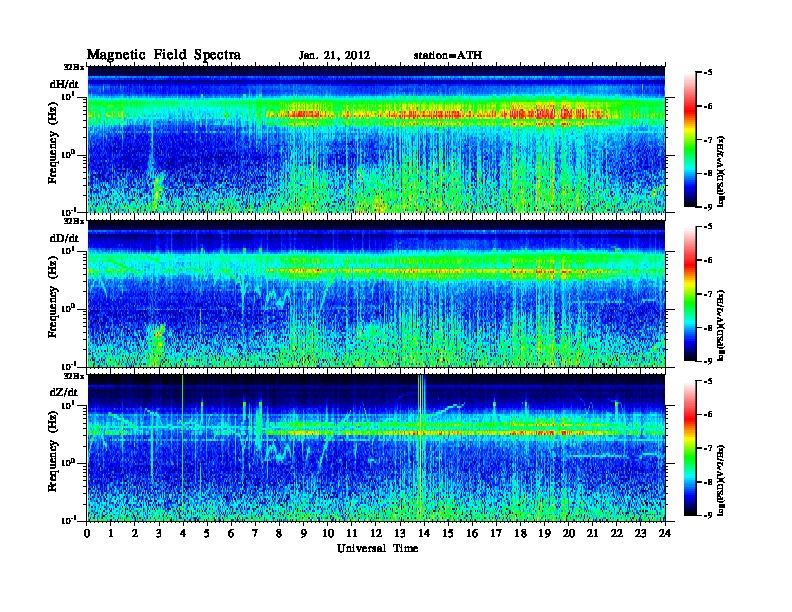Click hour 3 on the time axis

[x=159, y=534]
